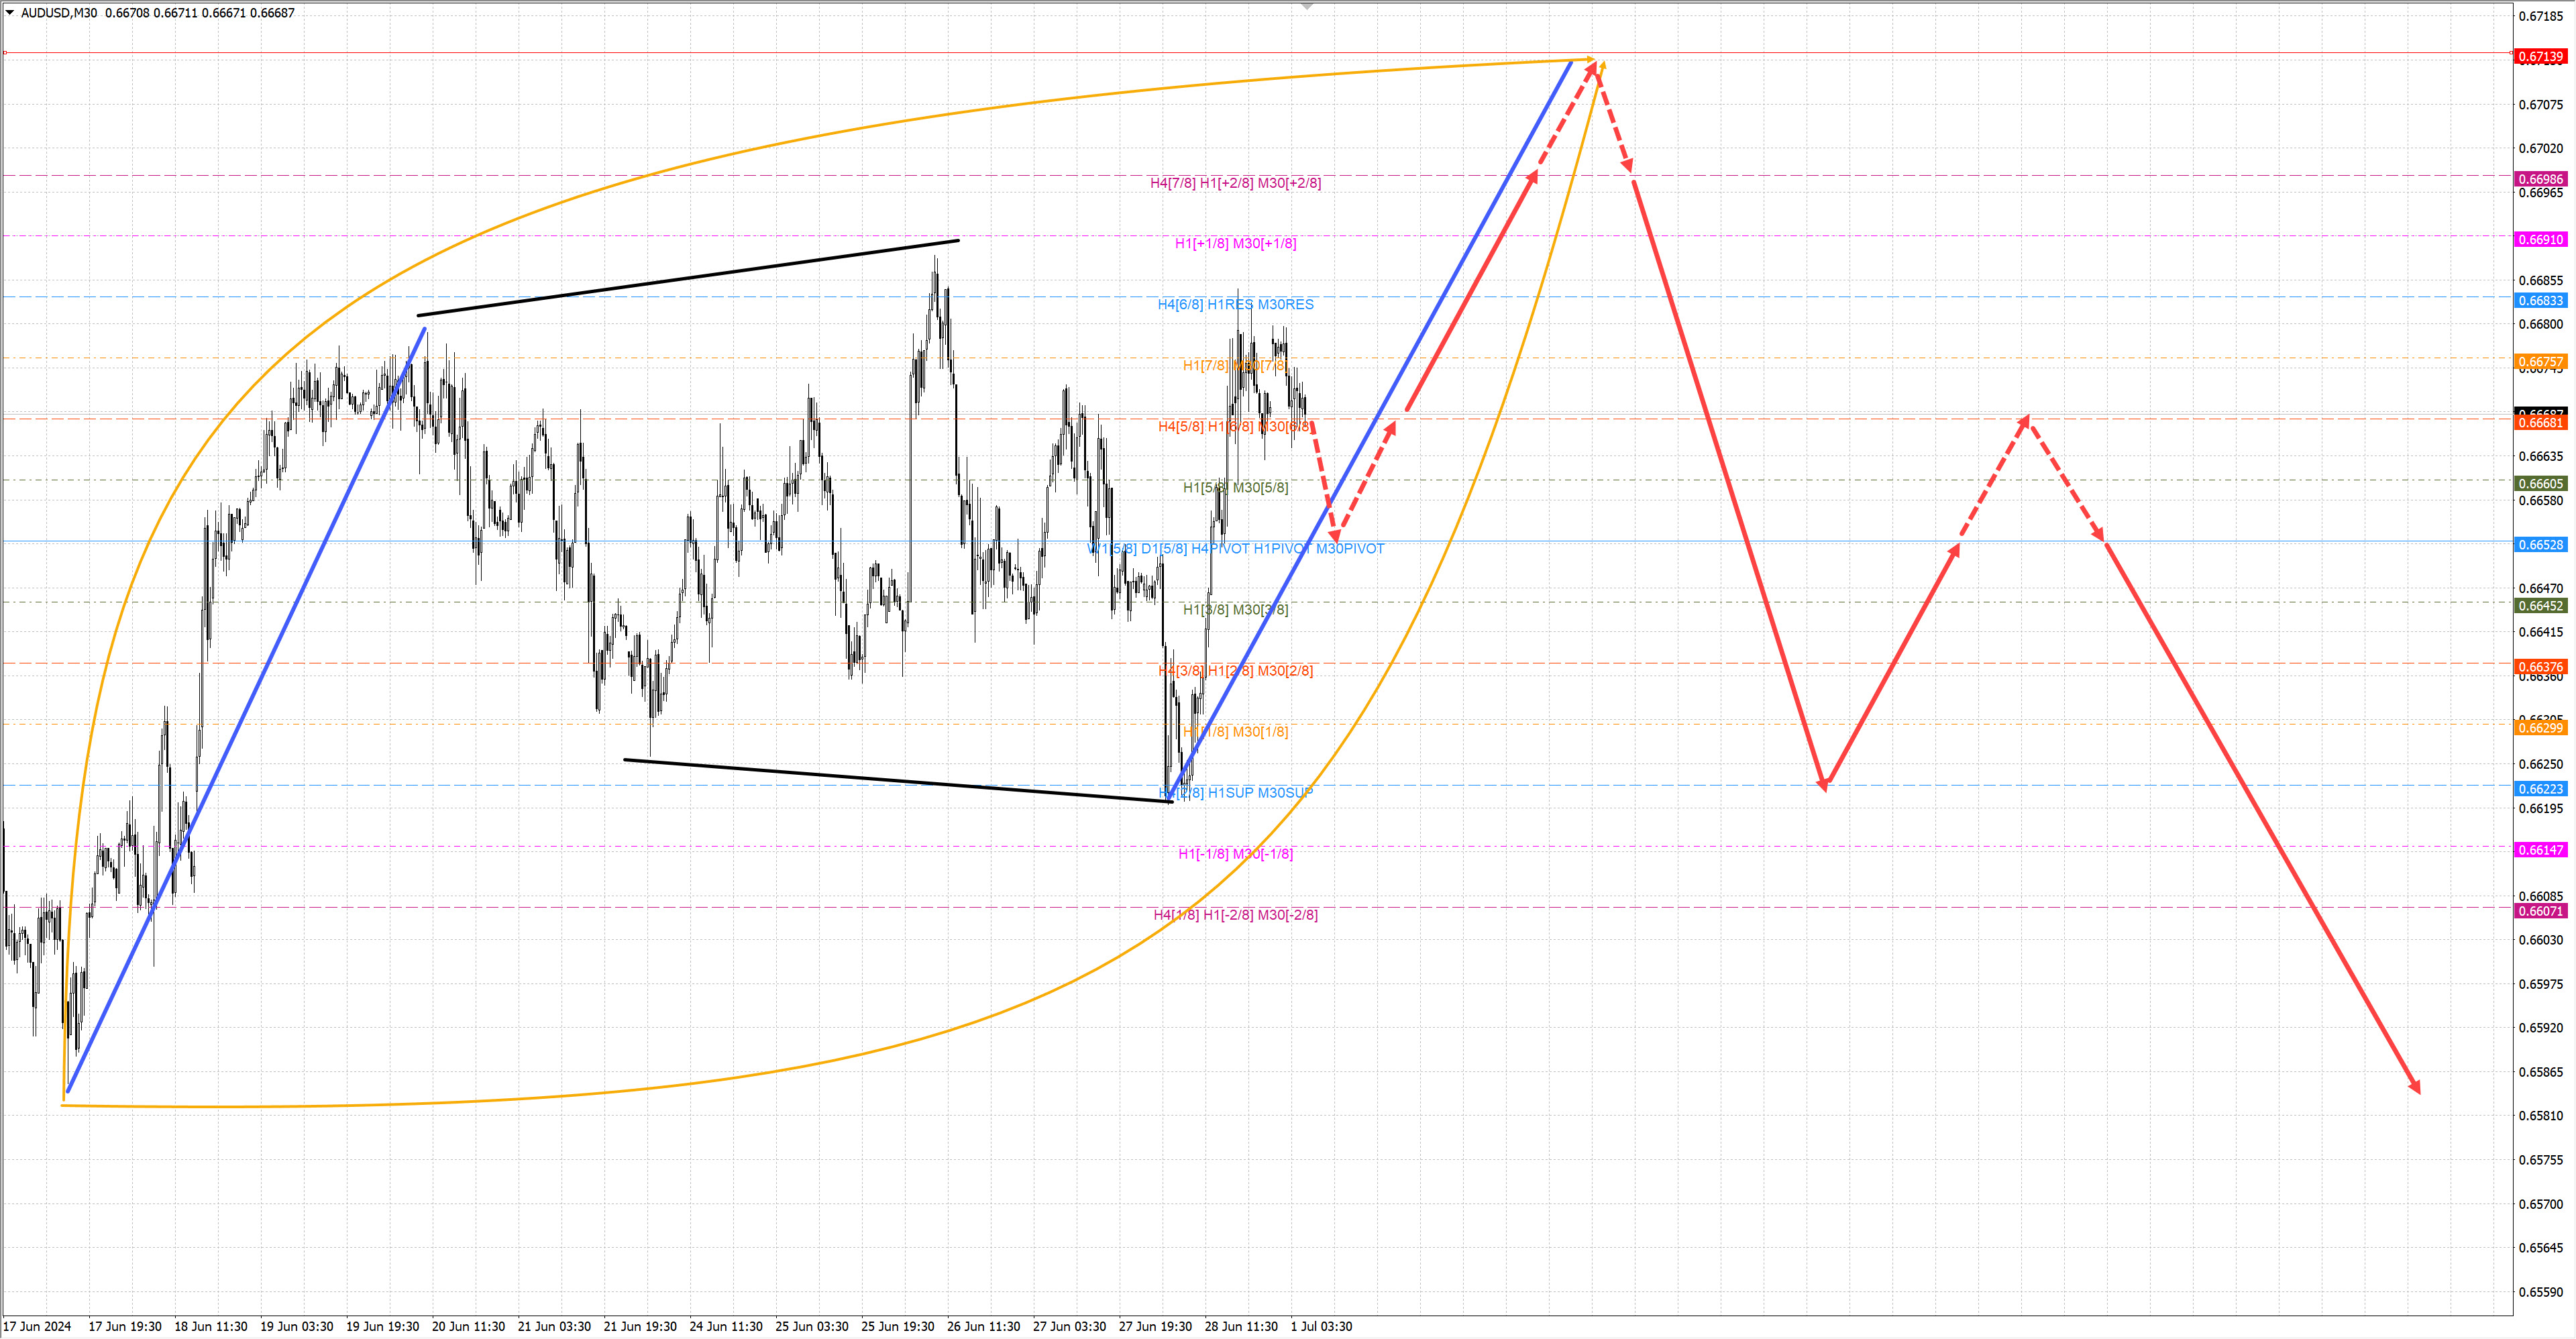Open the AUDUSD,M30 chart dropdown triangle
Screen dimensions: 2576x1339
10,13
